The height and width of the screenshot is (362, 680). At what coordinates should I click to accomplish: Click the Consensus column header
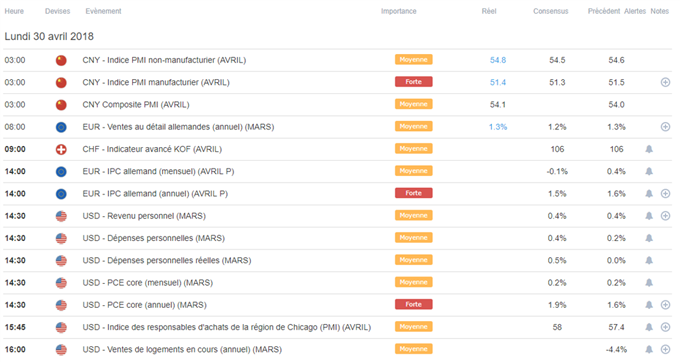coord(550,11)
